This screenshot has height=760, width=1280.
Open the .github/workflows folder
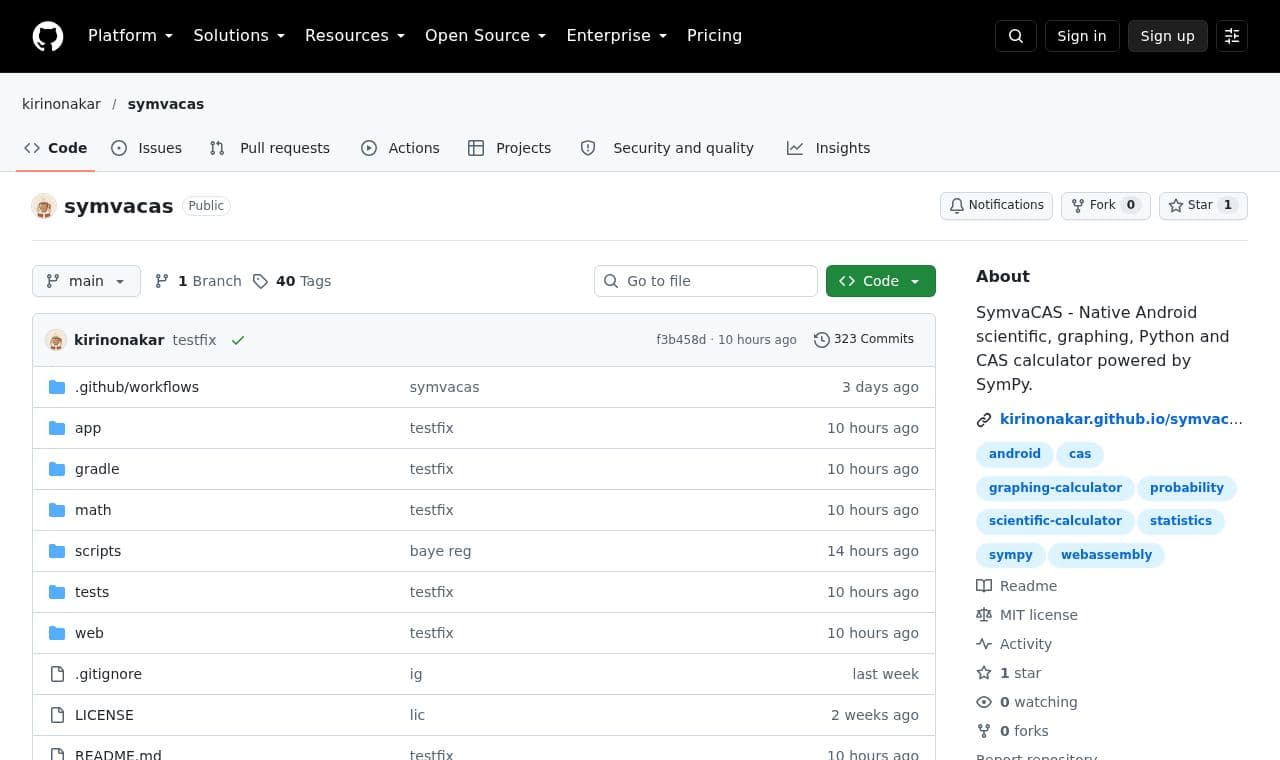click(x=137, y=387)
